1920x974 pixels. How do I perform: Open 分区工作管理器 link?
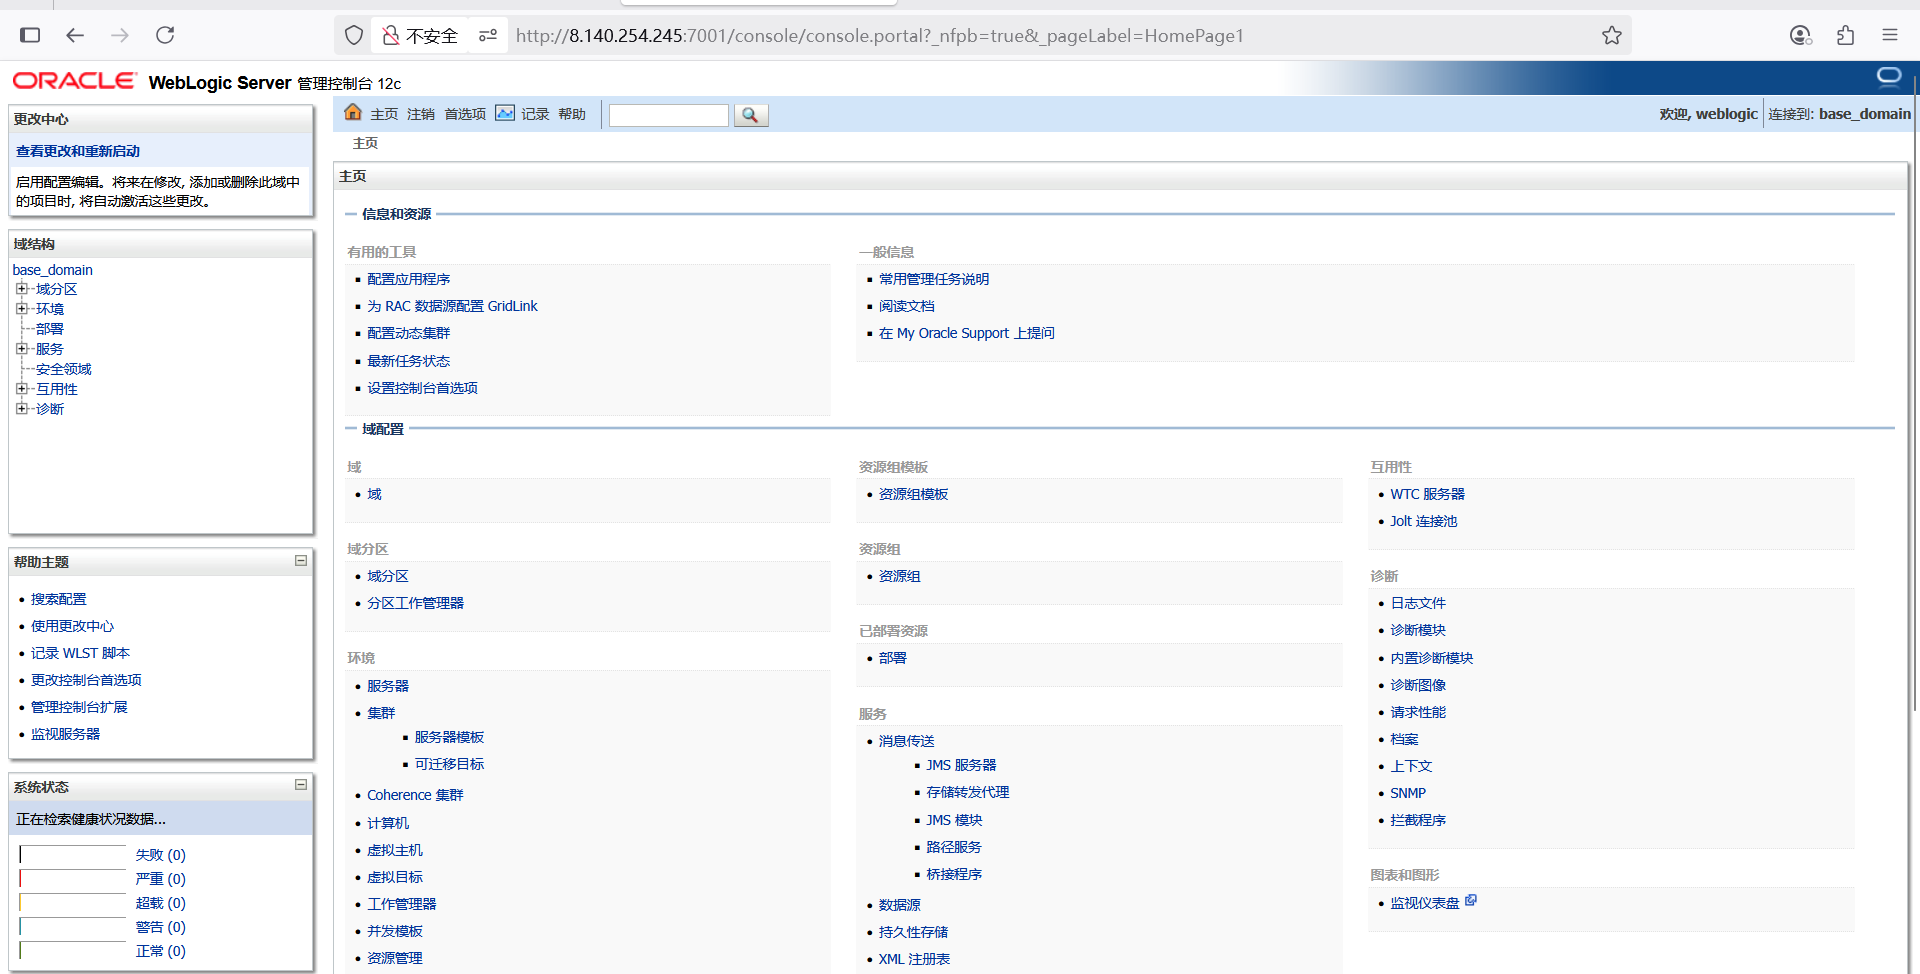coord(415,603)
